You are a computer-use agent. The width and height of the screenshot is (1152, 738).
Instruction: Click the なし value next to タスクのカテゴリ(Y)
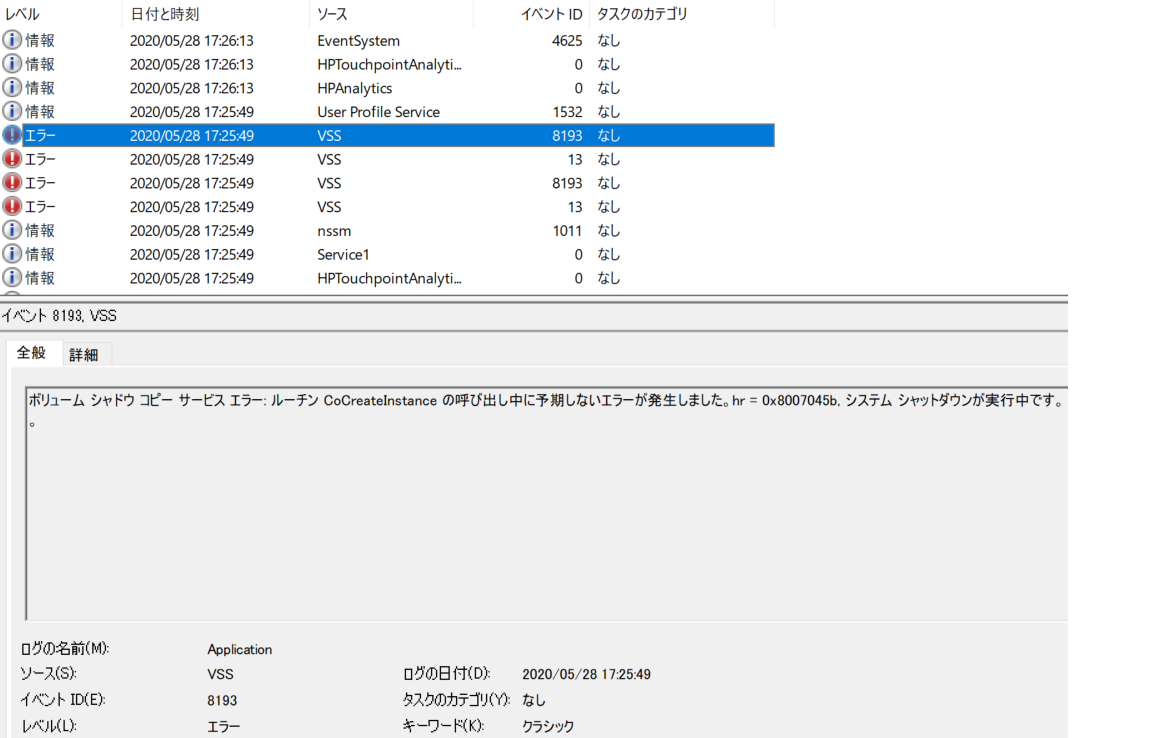533,700
